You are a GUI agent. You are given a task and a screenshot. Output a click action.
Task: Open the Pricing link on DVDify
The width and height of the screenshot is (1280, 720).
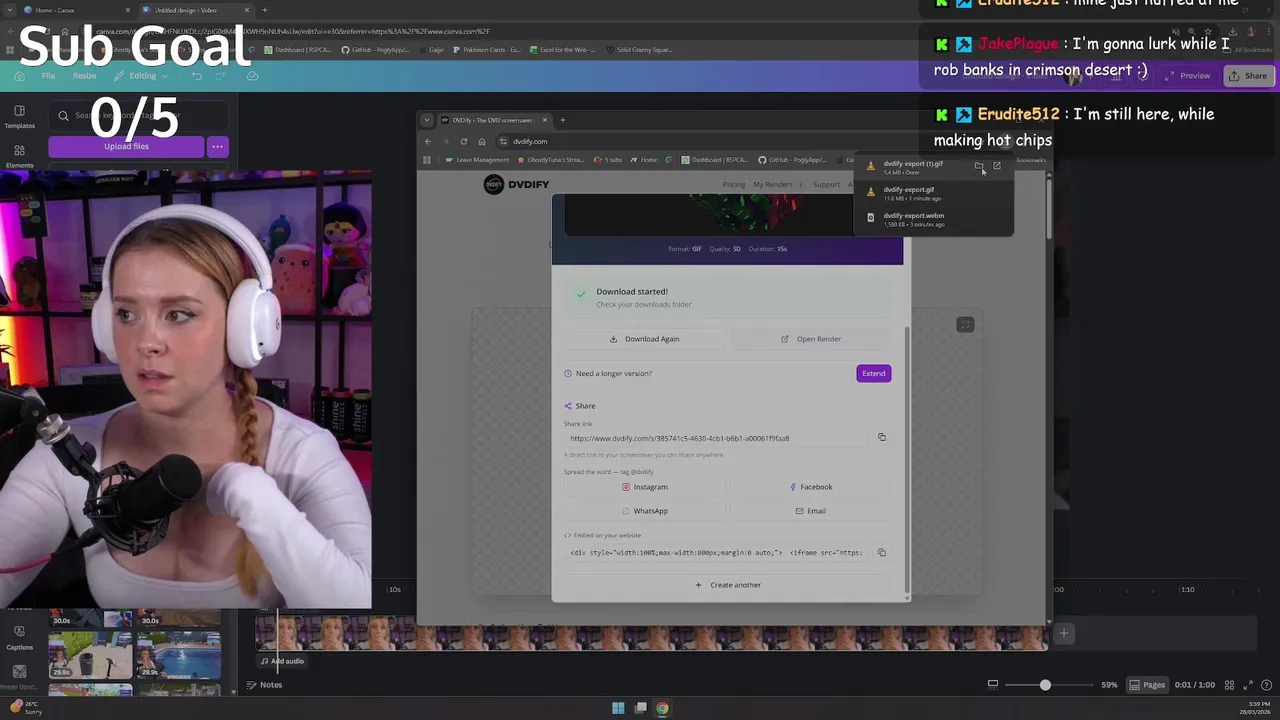coord(733,184)
